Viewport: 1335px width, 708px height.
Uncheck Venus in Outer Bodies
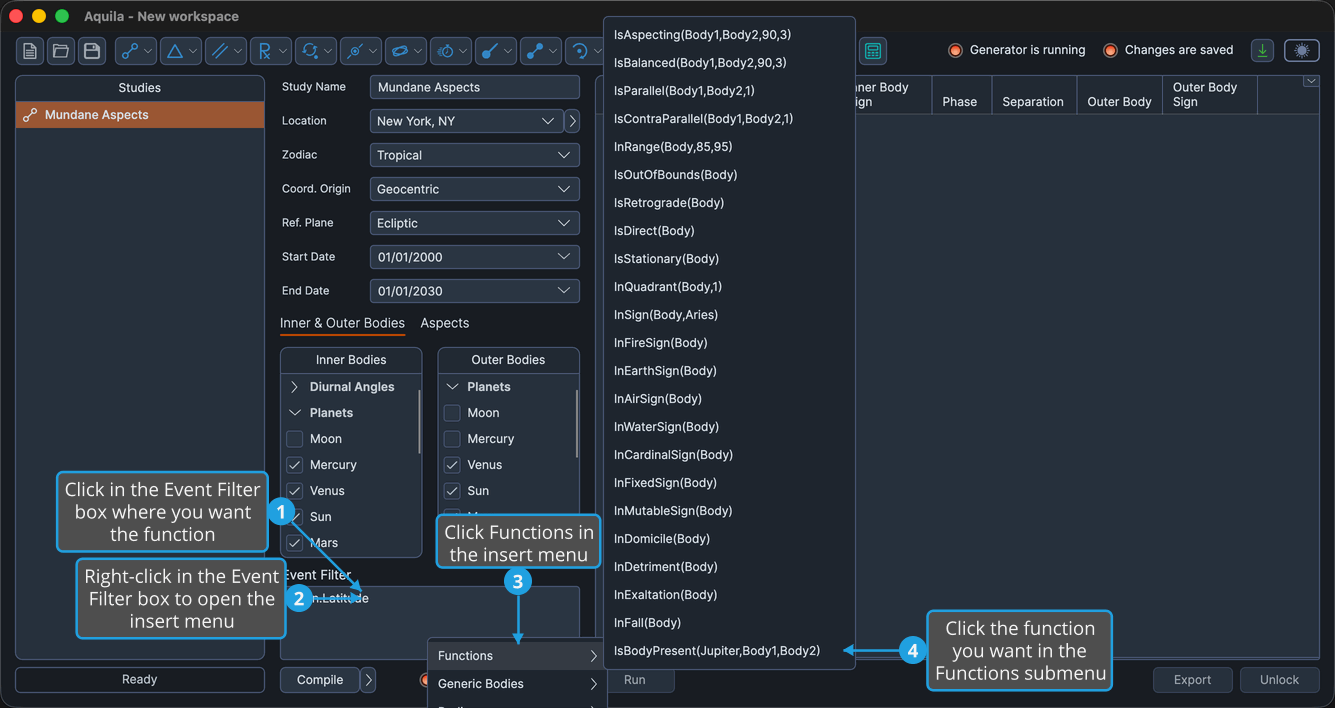452,465
